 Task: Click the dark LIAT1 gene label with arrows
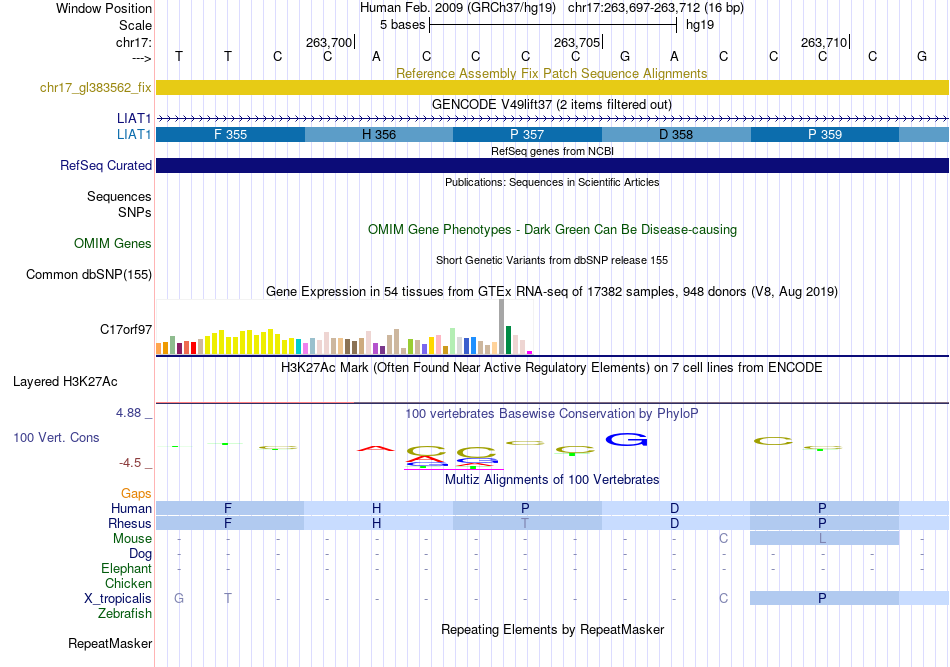tap(134, 118)
